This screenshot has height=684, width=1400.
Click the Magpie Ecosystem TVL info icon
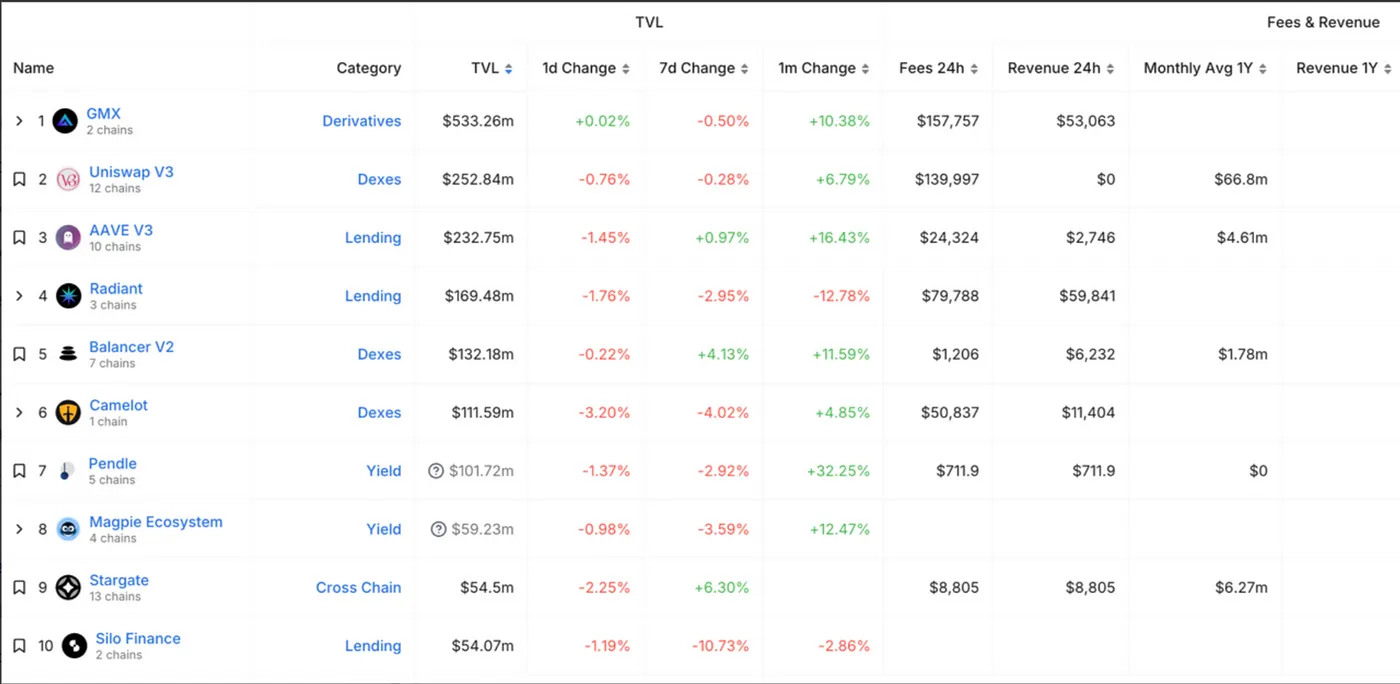438,529
